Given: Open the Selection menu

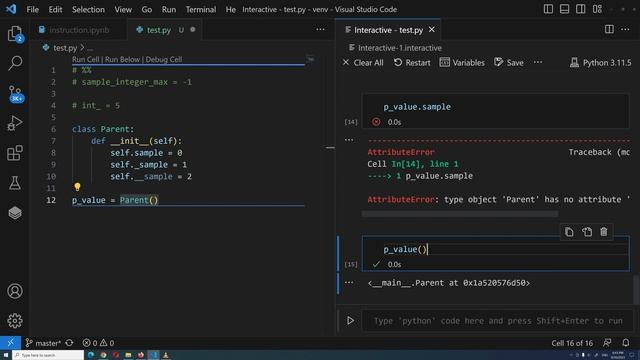Looking at the screenshot, I should pyautogui.click(x=88, y=9).
